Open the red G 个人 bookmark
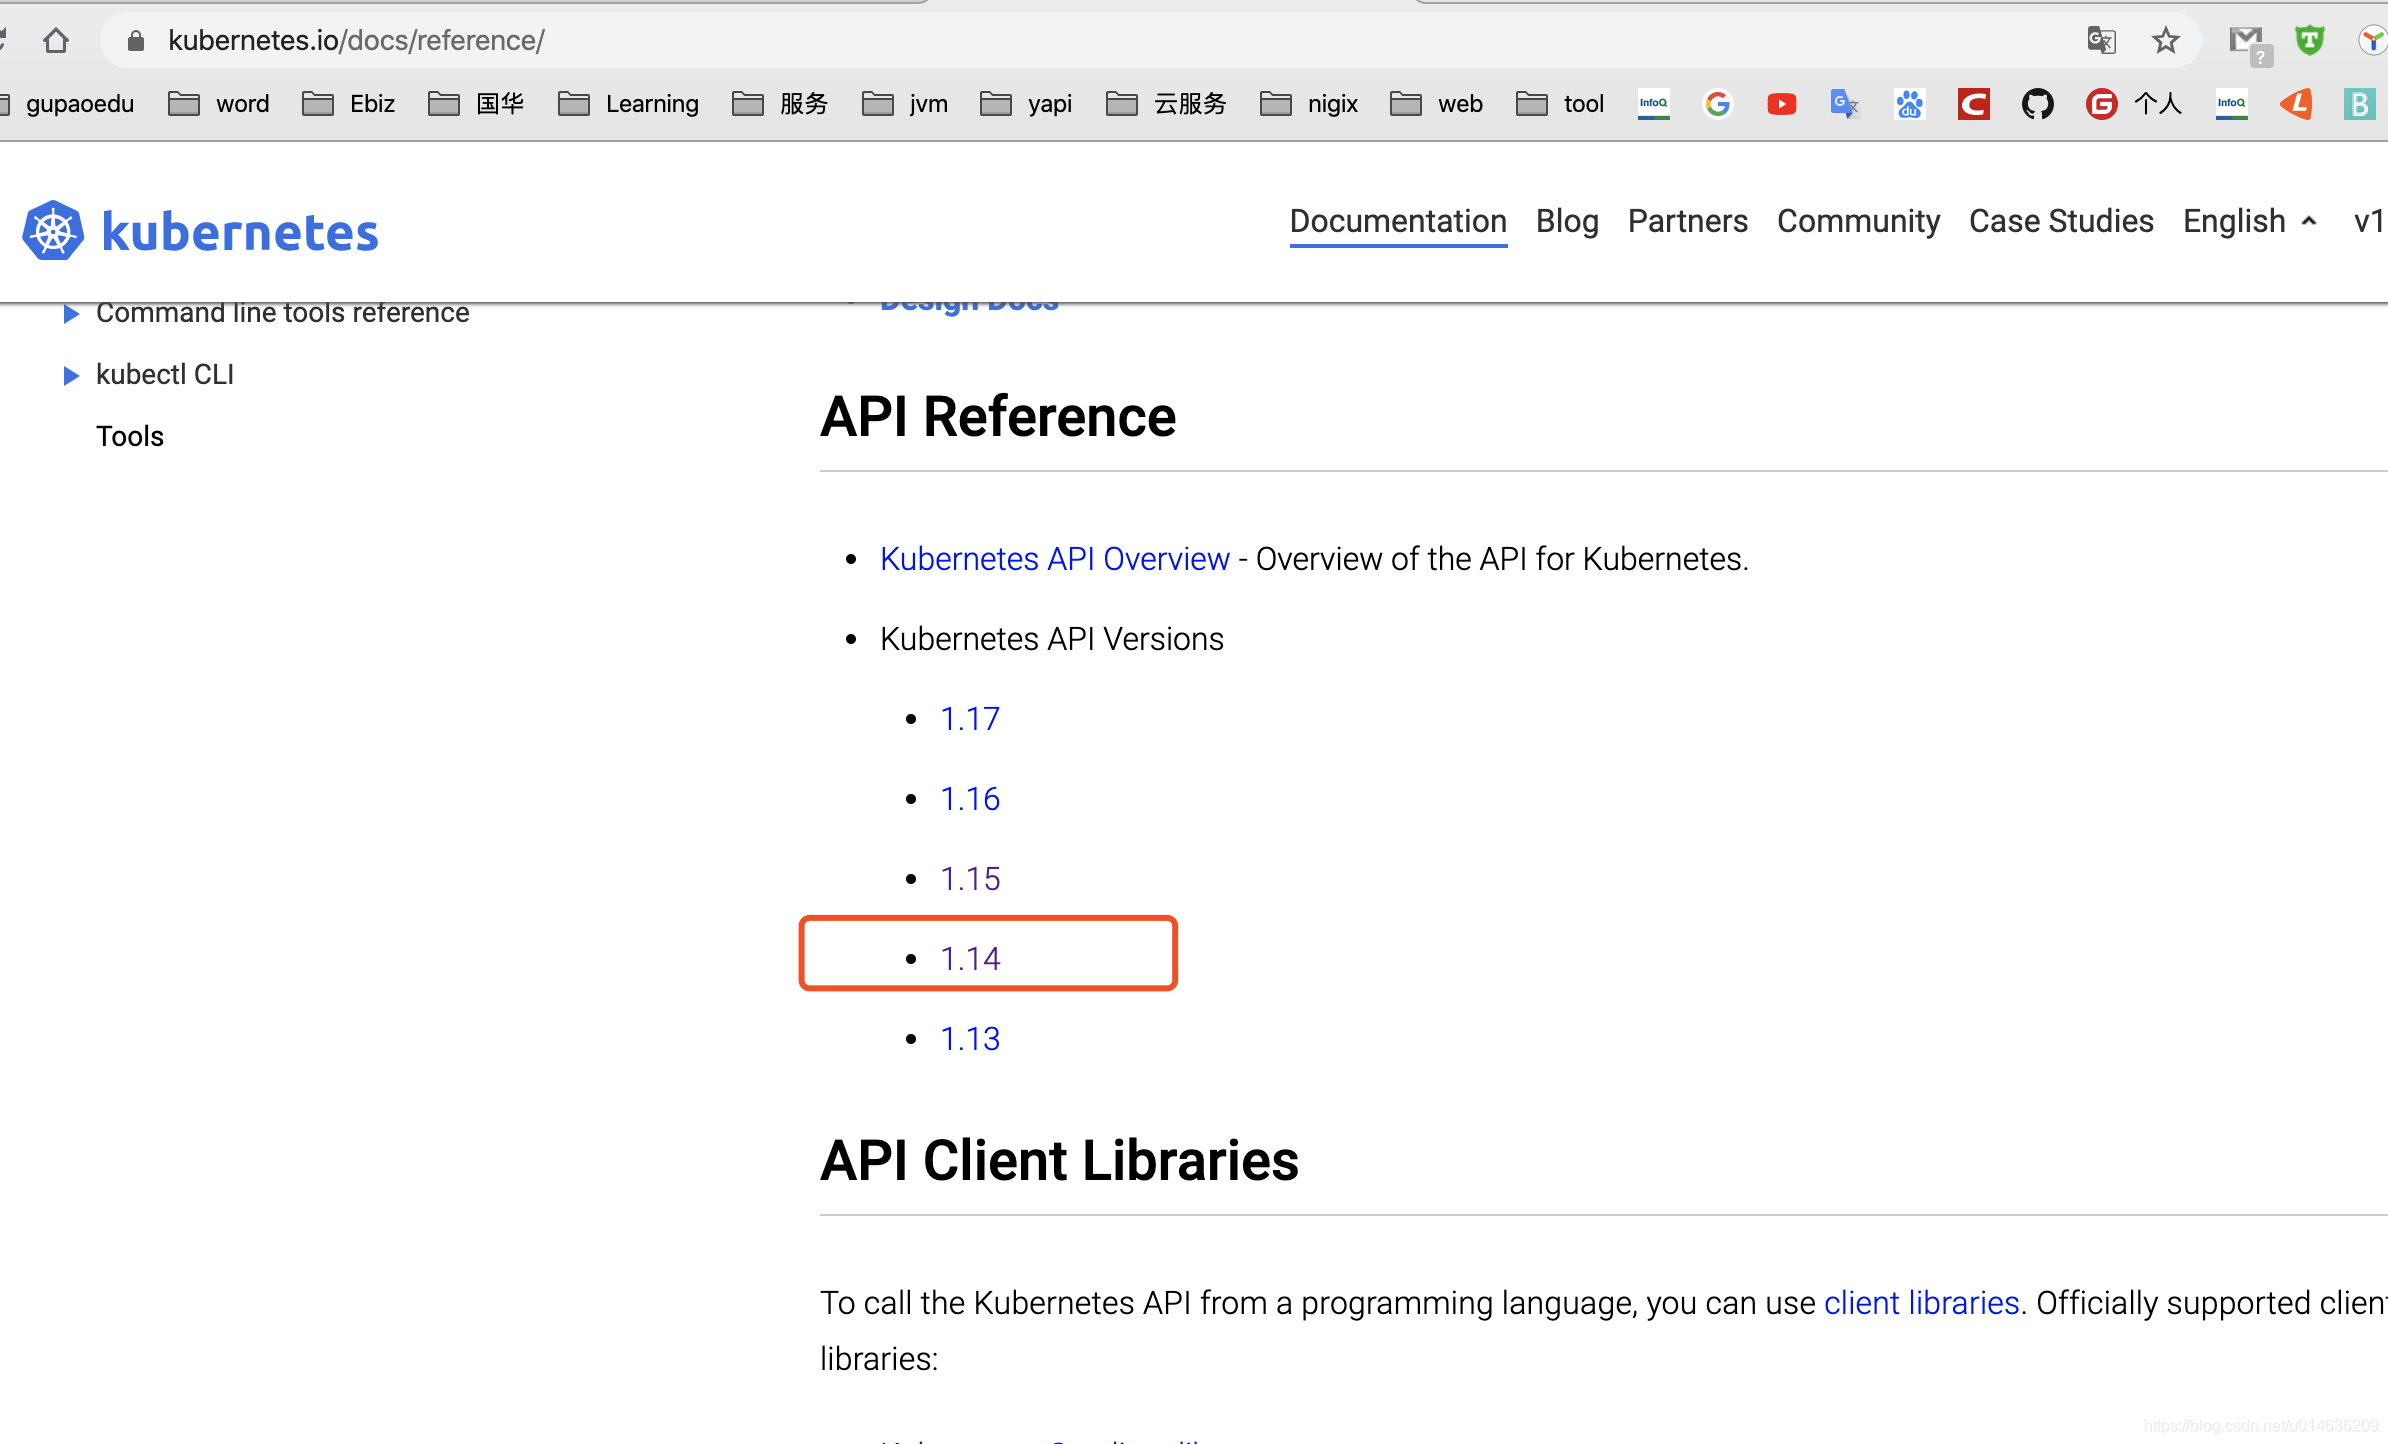This screenshot has width=2388, height=1444. coord(2133,104)
